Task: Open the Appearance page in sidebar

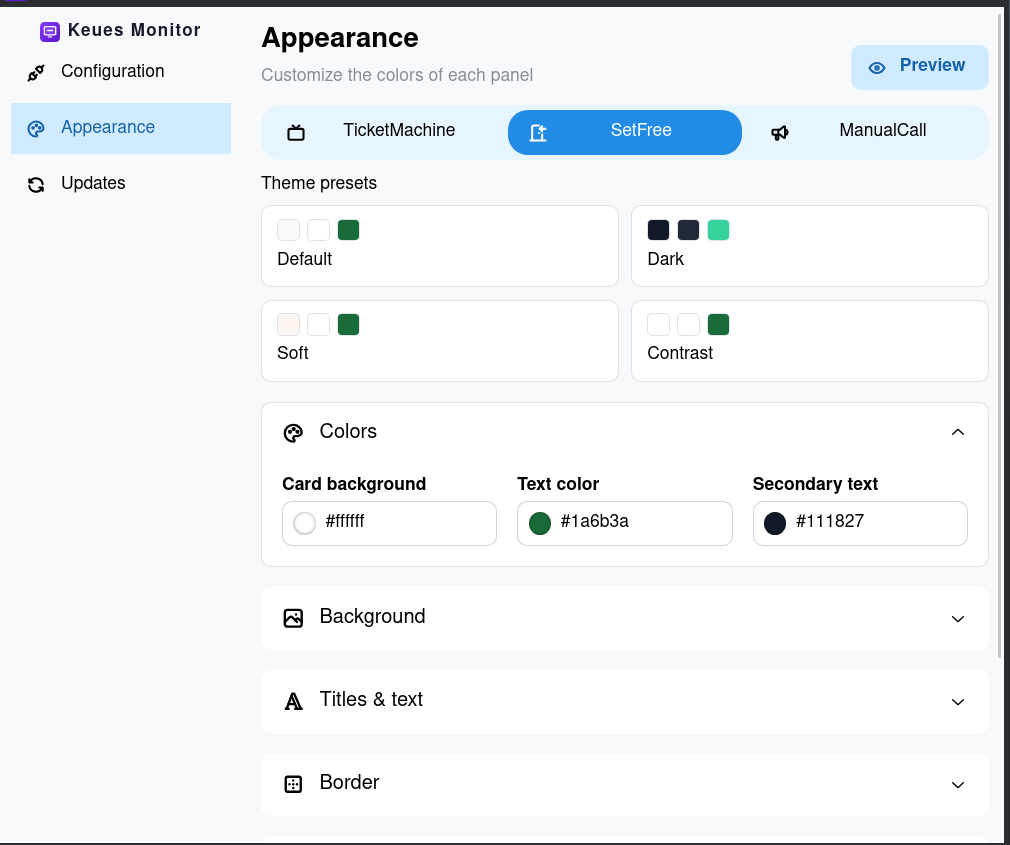Action: coord(121,128)
